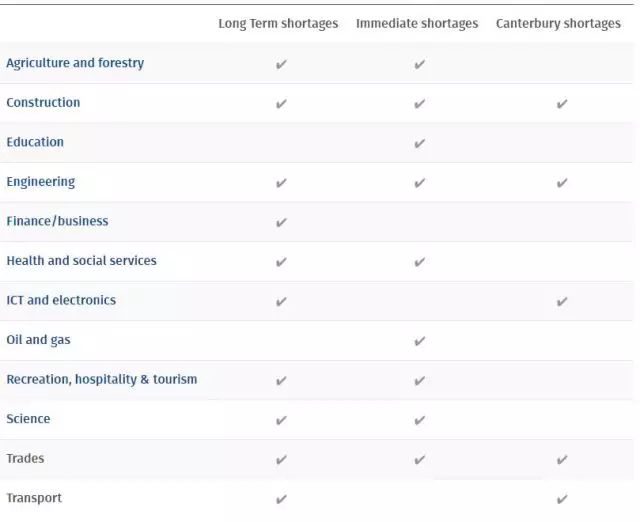Click the Long Term shortages column header

(x=278, y=24)
